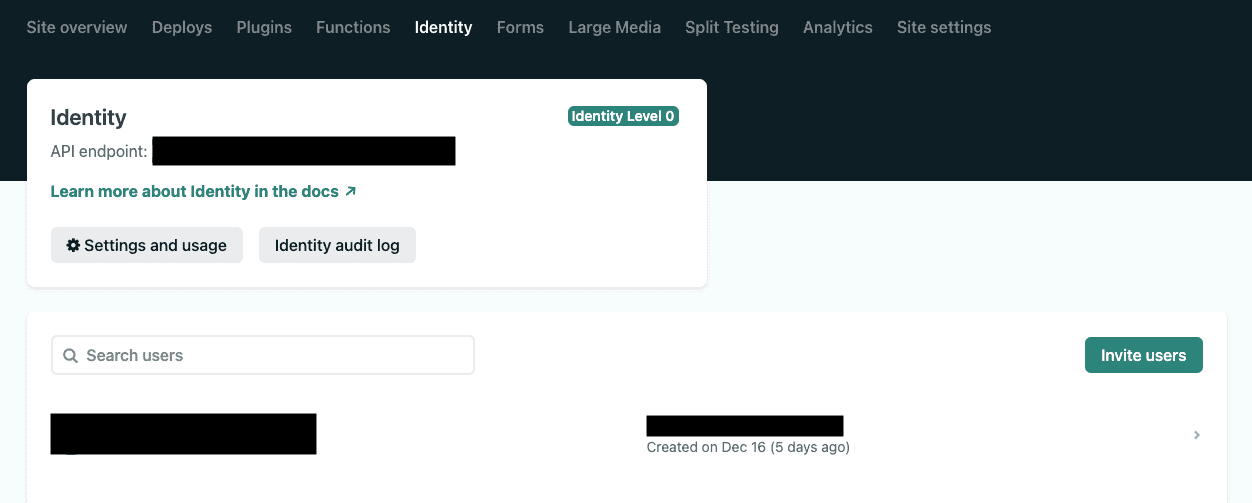This screenshot has width=1252, height=503.
Task: Select the Identity tab
Action: point(443,27)
